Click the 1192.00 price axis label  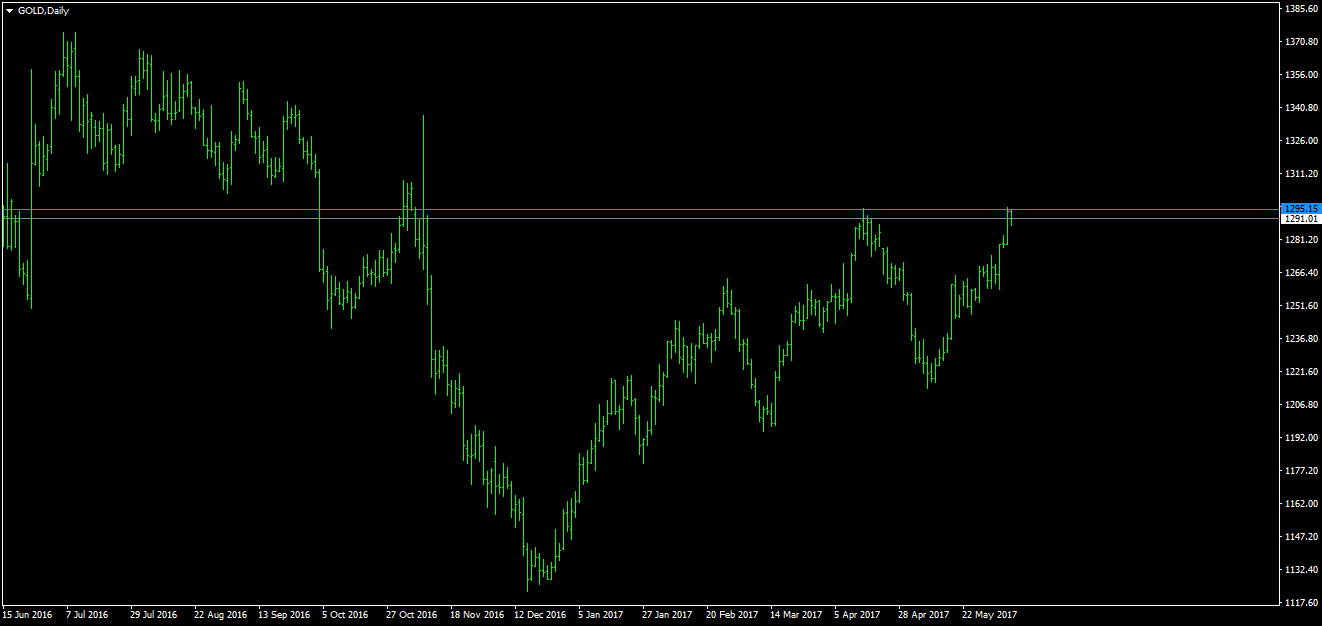click(1302, 438)
